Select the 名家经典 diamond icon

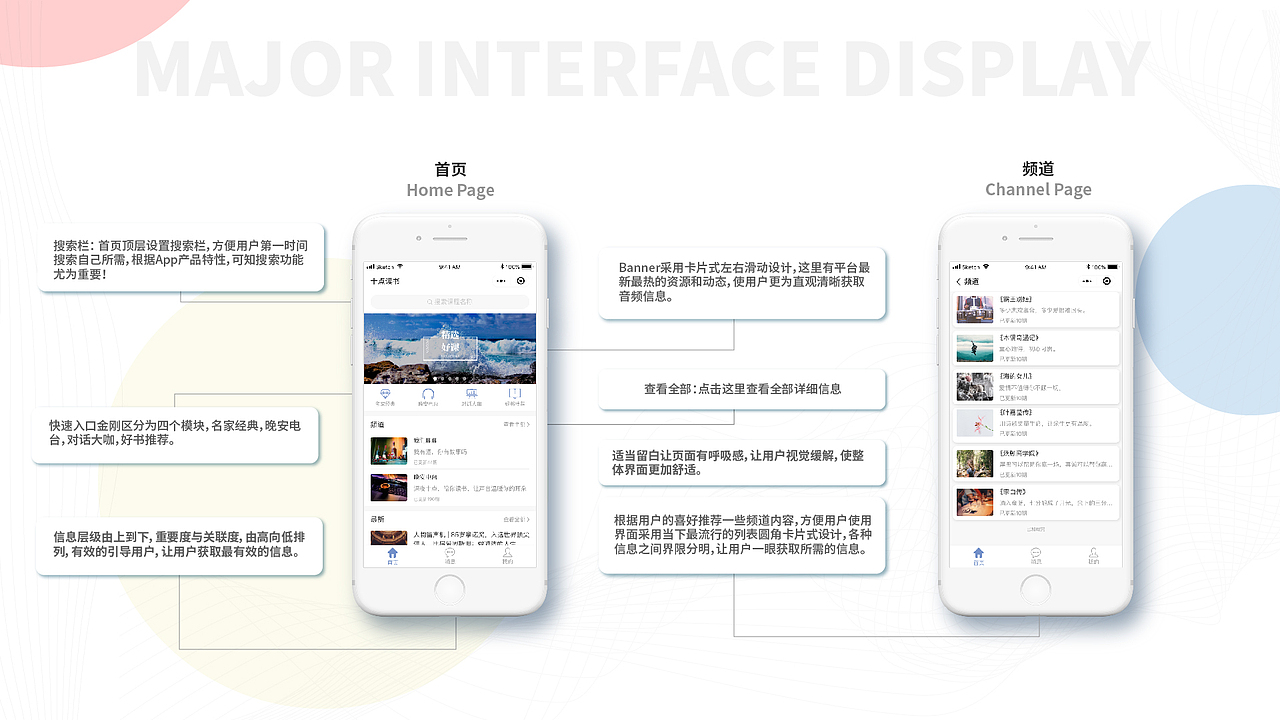tap(383, 393)
